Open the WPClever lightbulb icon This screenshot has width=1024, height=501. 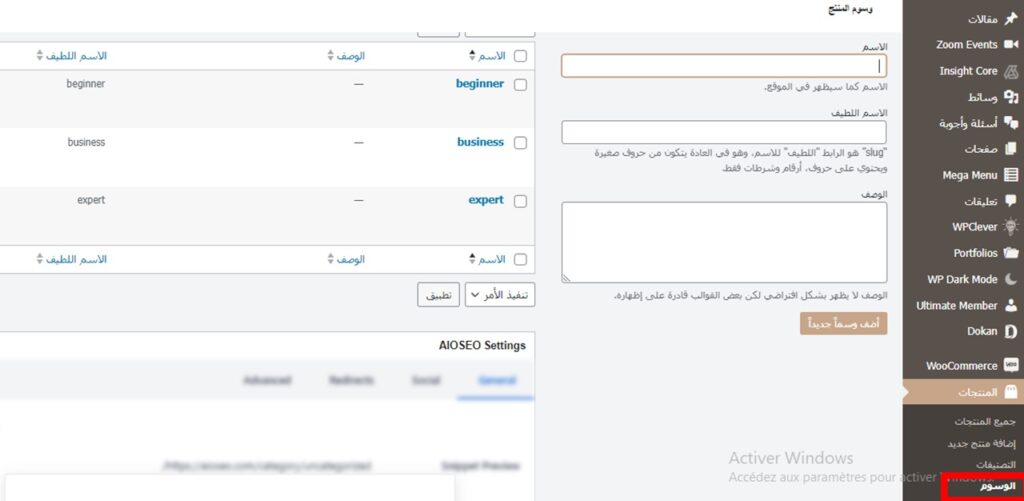pos(1011,227)
